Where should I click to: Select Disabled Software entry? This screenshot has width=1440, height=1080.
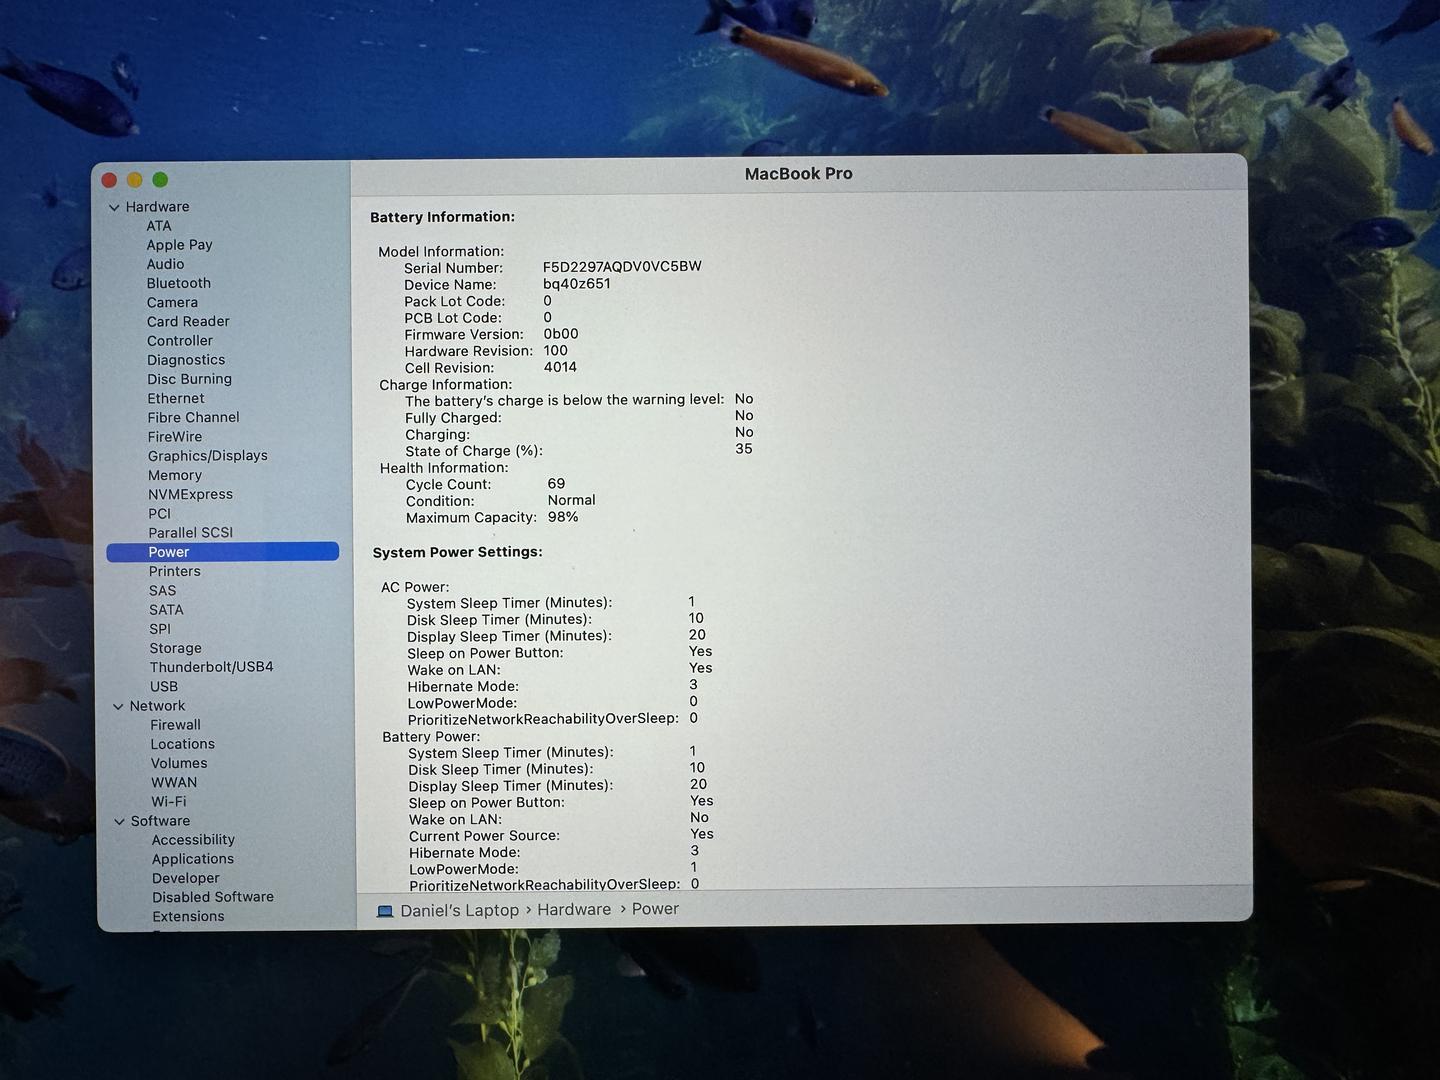[x=213, y=897]
